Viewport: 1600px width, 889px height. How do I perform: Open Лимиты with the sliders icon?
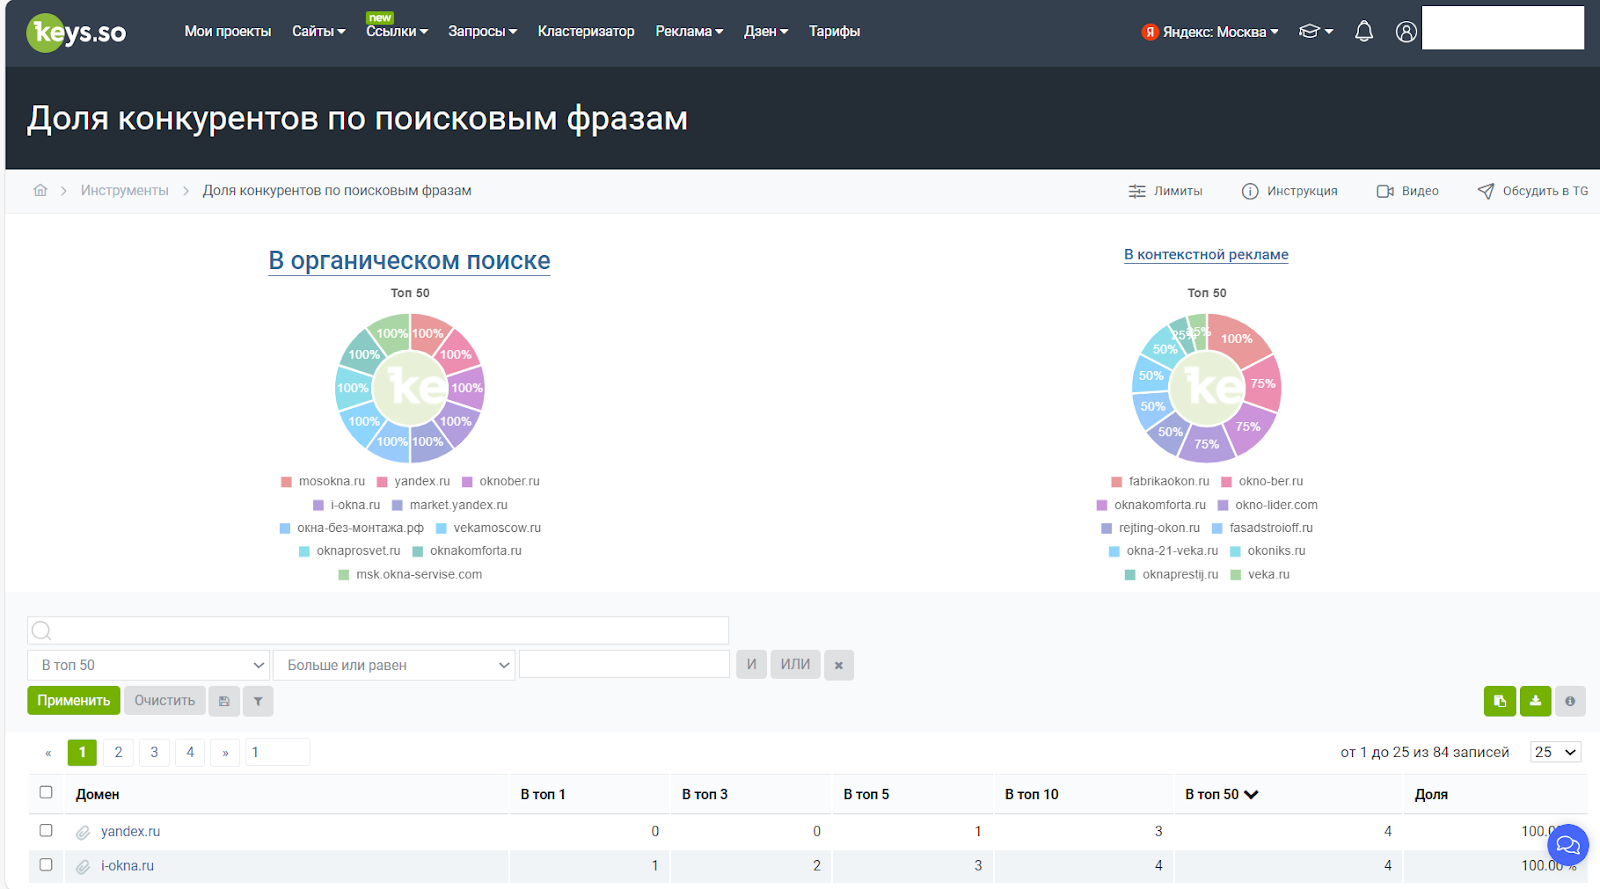[1165, 191]
